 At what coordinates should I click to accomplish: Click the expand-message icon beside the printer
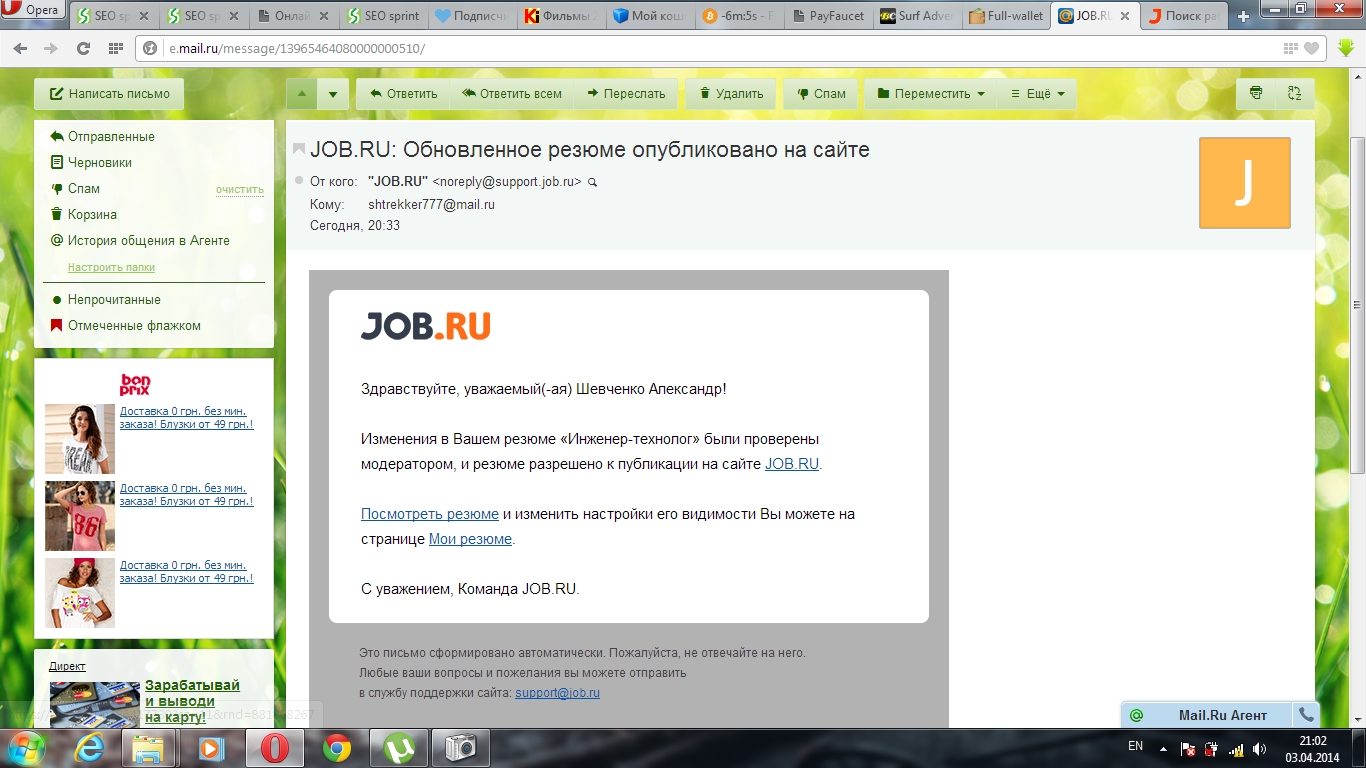[1294, 94]
